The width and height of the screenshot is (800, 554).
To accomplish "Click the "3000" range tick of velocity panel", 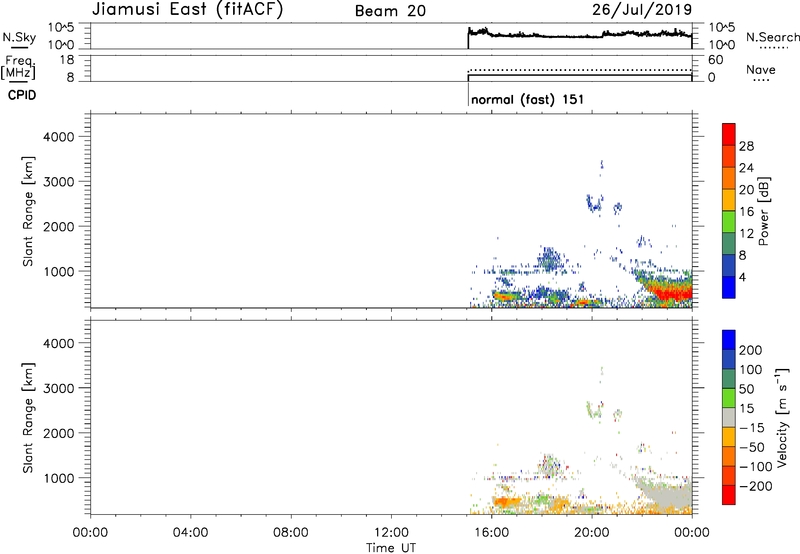I will (x=59, y=388).
